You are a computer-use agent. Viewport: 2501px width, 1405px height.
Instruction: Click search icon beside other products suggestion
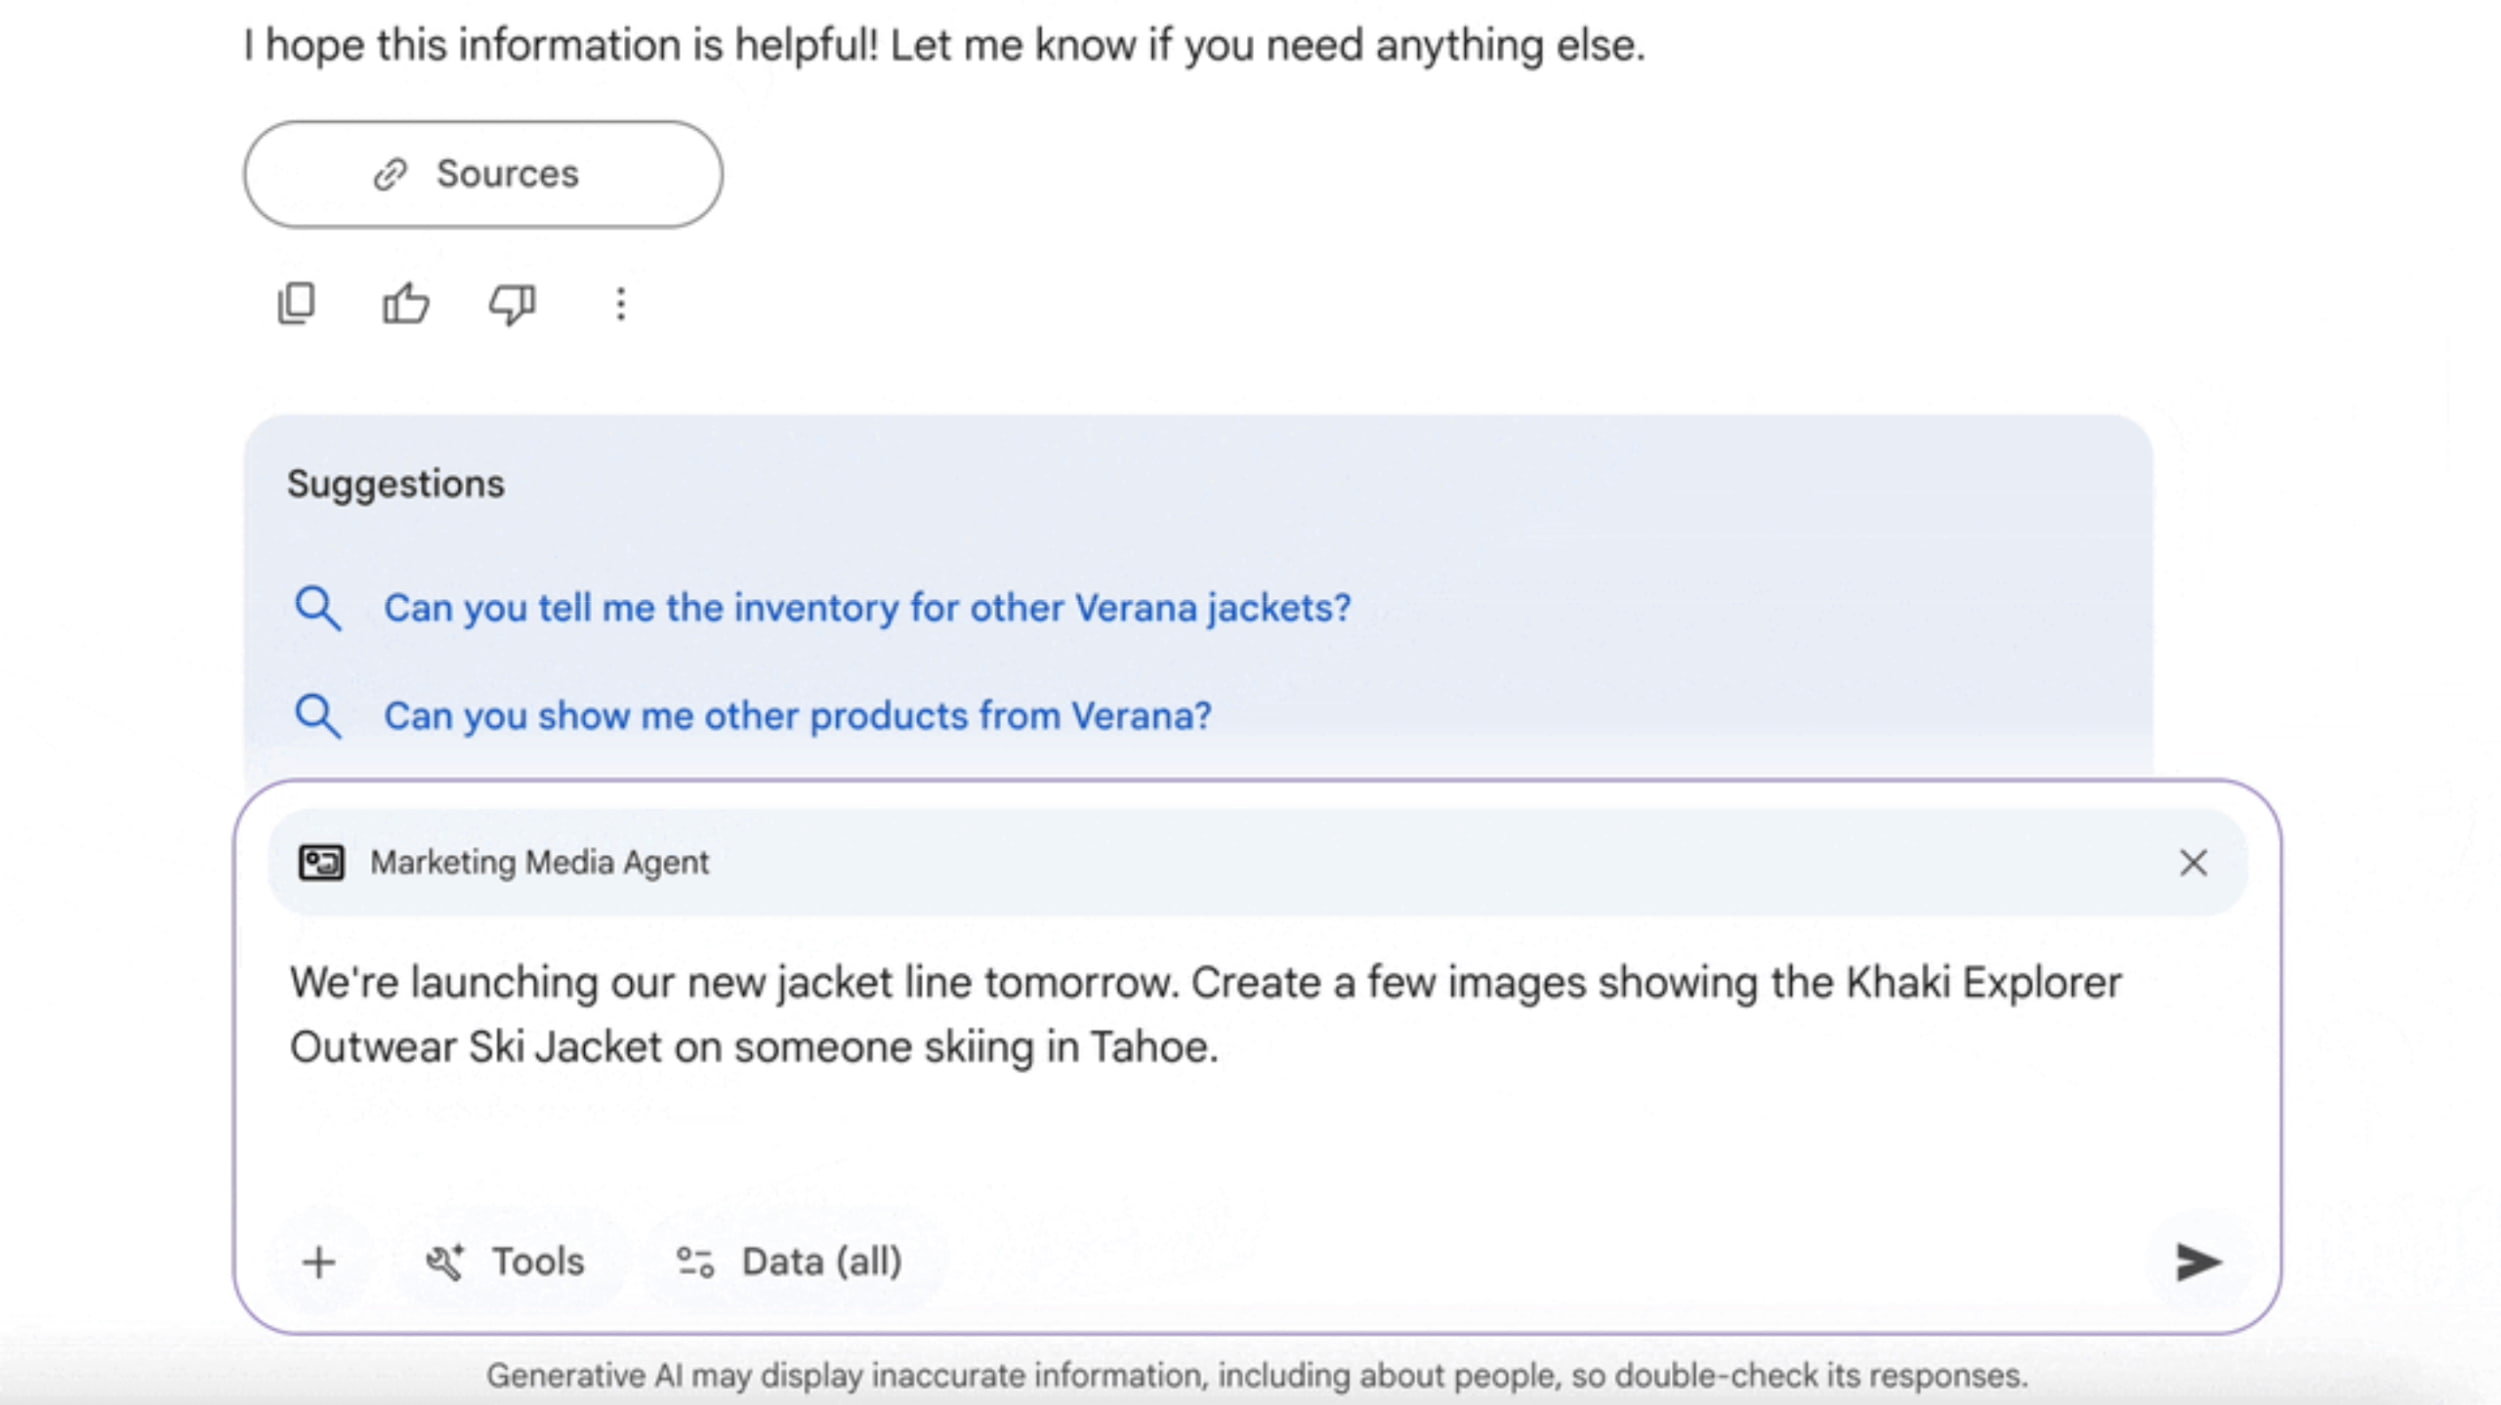pos(318,716)
